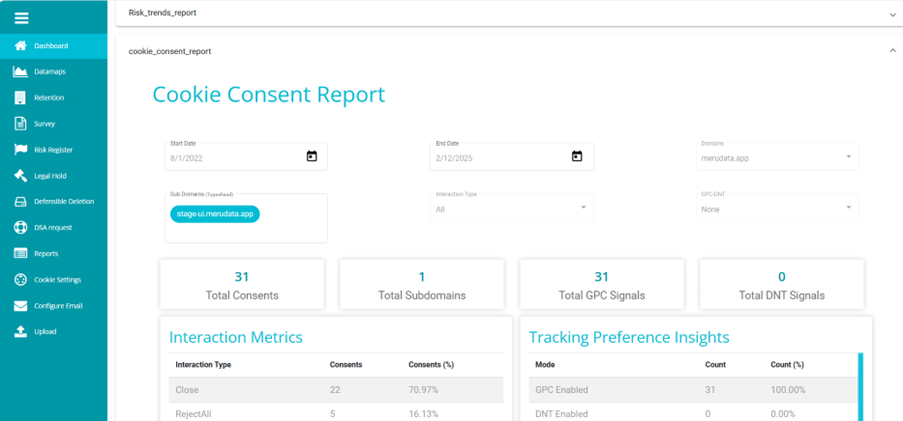Viewport: 903px width, 421px height.
Task: Click the GPC Enabled row
Action: [693, 390]
